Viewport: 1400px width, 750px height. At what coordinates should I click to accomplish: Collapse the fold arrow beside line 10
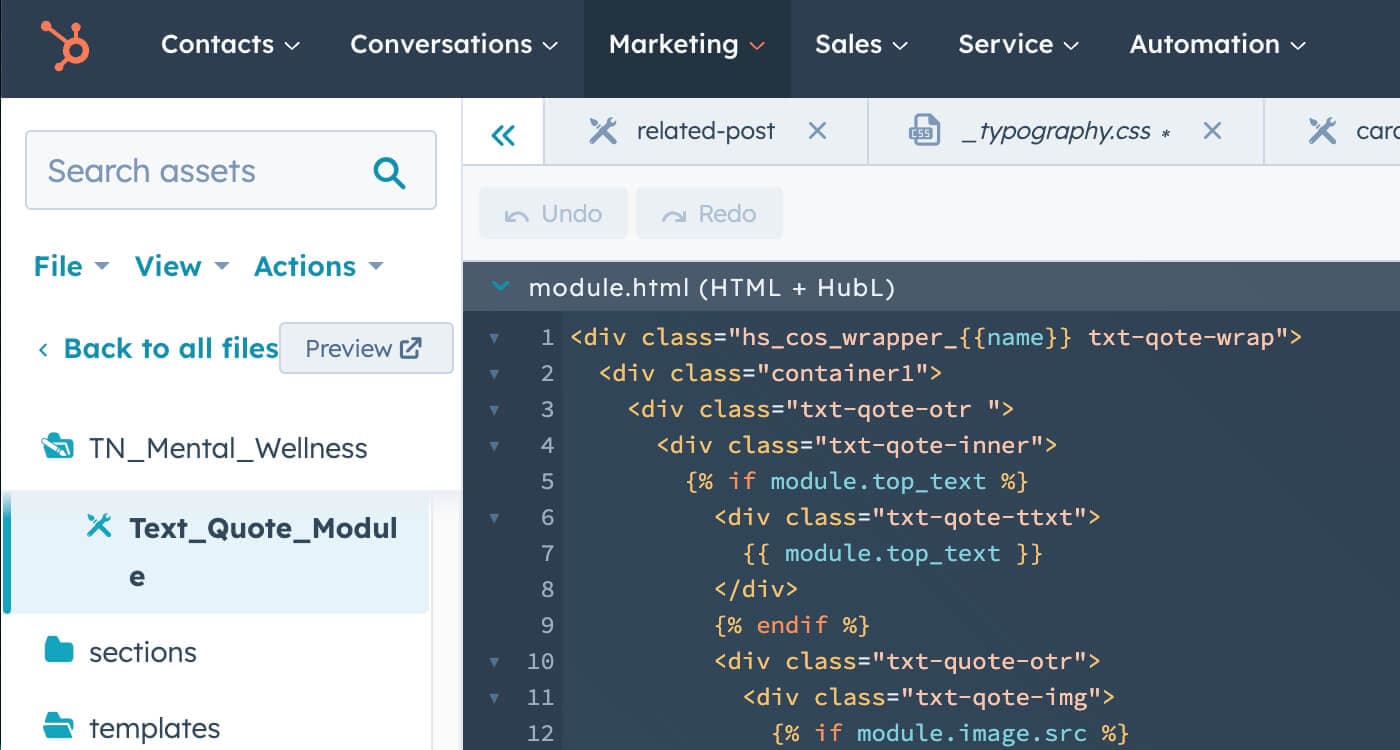[x=496, y=661]
